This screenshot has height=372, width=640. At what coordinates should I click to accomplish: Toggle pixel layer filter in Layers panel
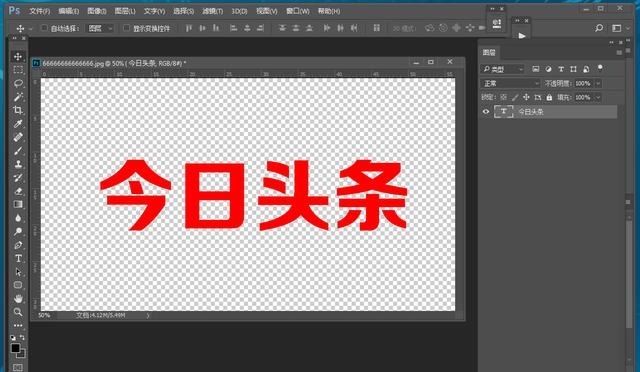tap(536, 69)
